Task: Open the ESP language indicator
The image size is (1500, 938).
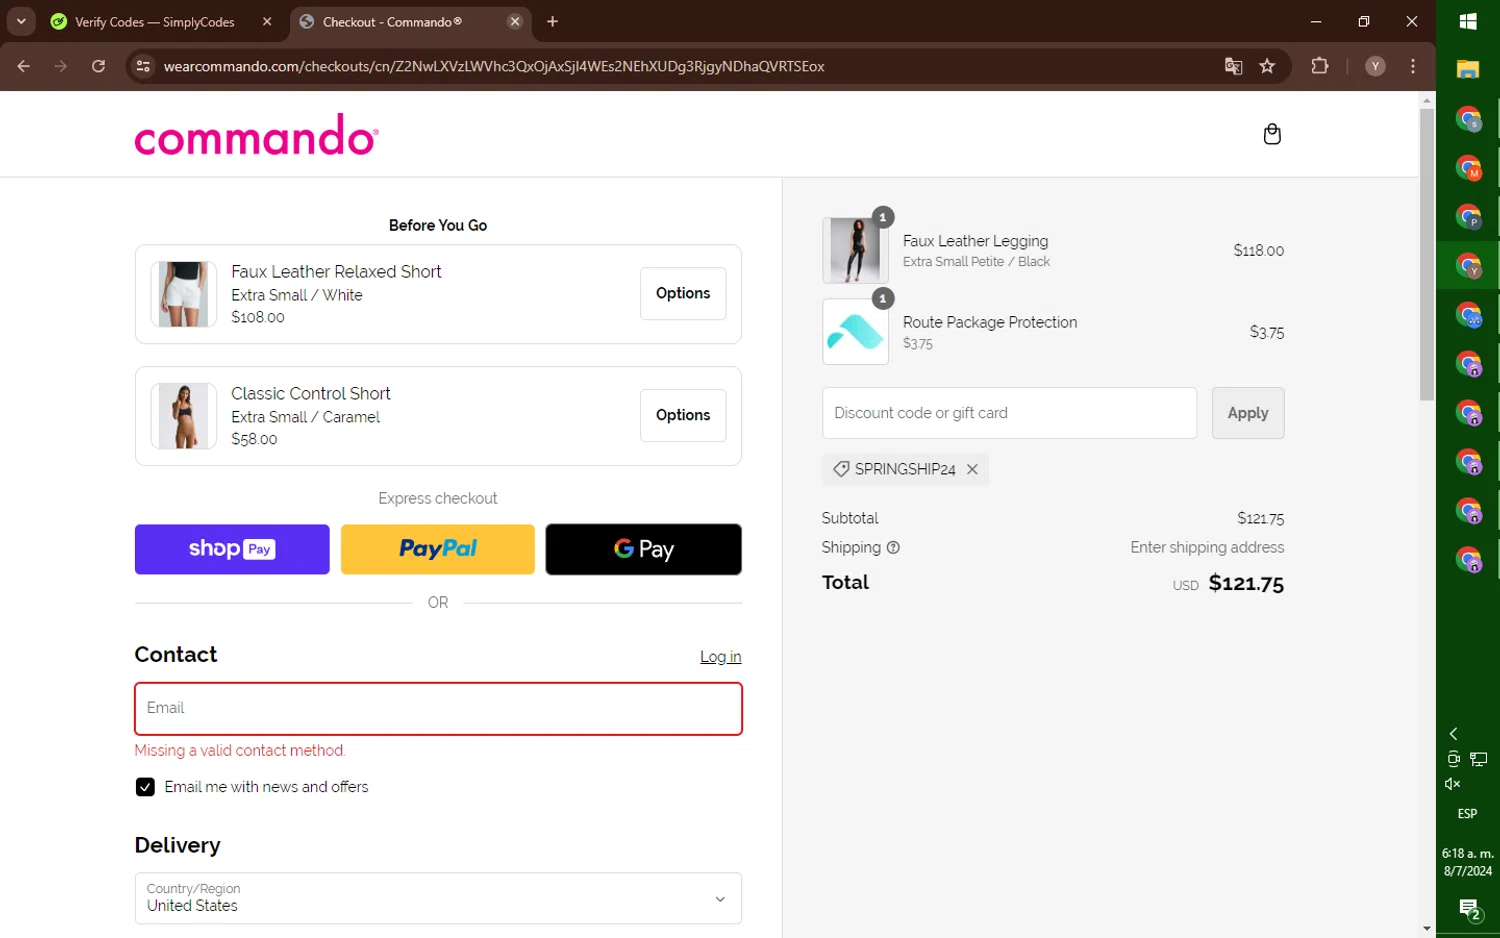Action: (1467, 814)
